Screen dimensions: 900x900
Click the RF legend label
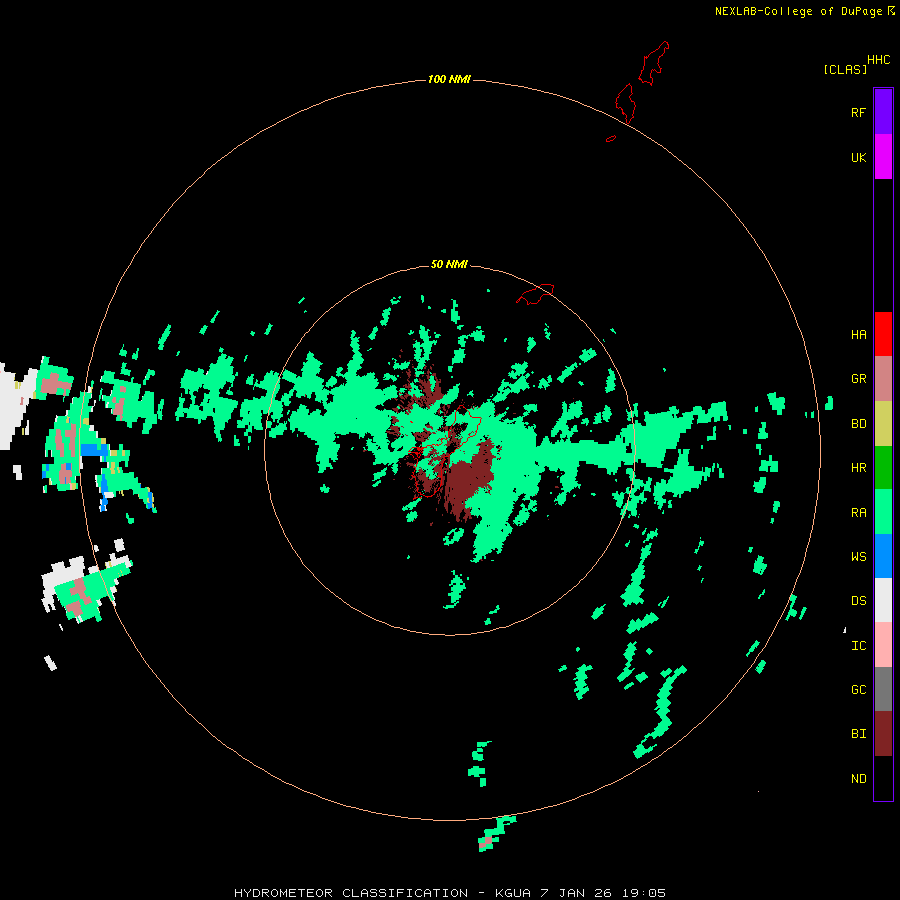[x=858, y=112]
